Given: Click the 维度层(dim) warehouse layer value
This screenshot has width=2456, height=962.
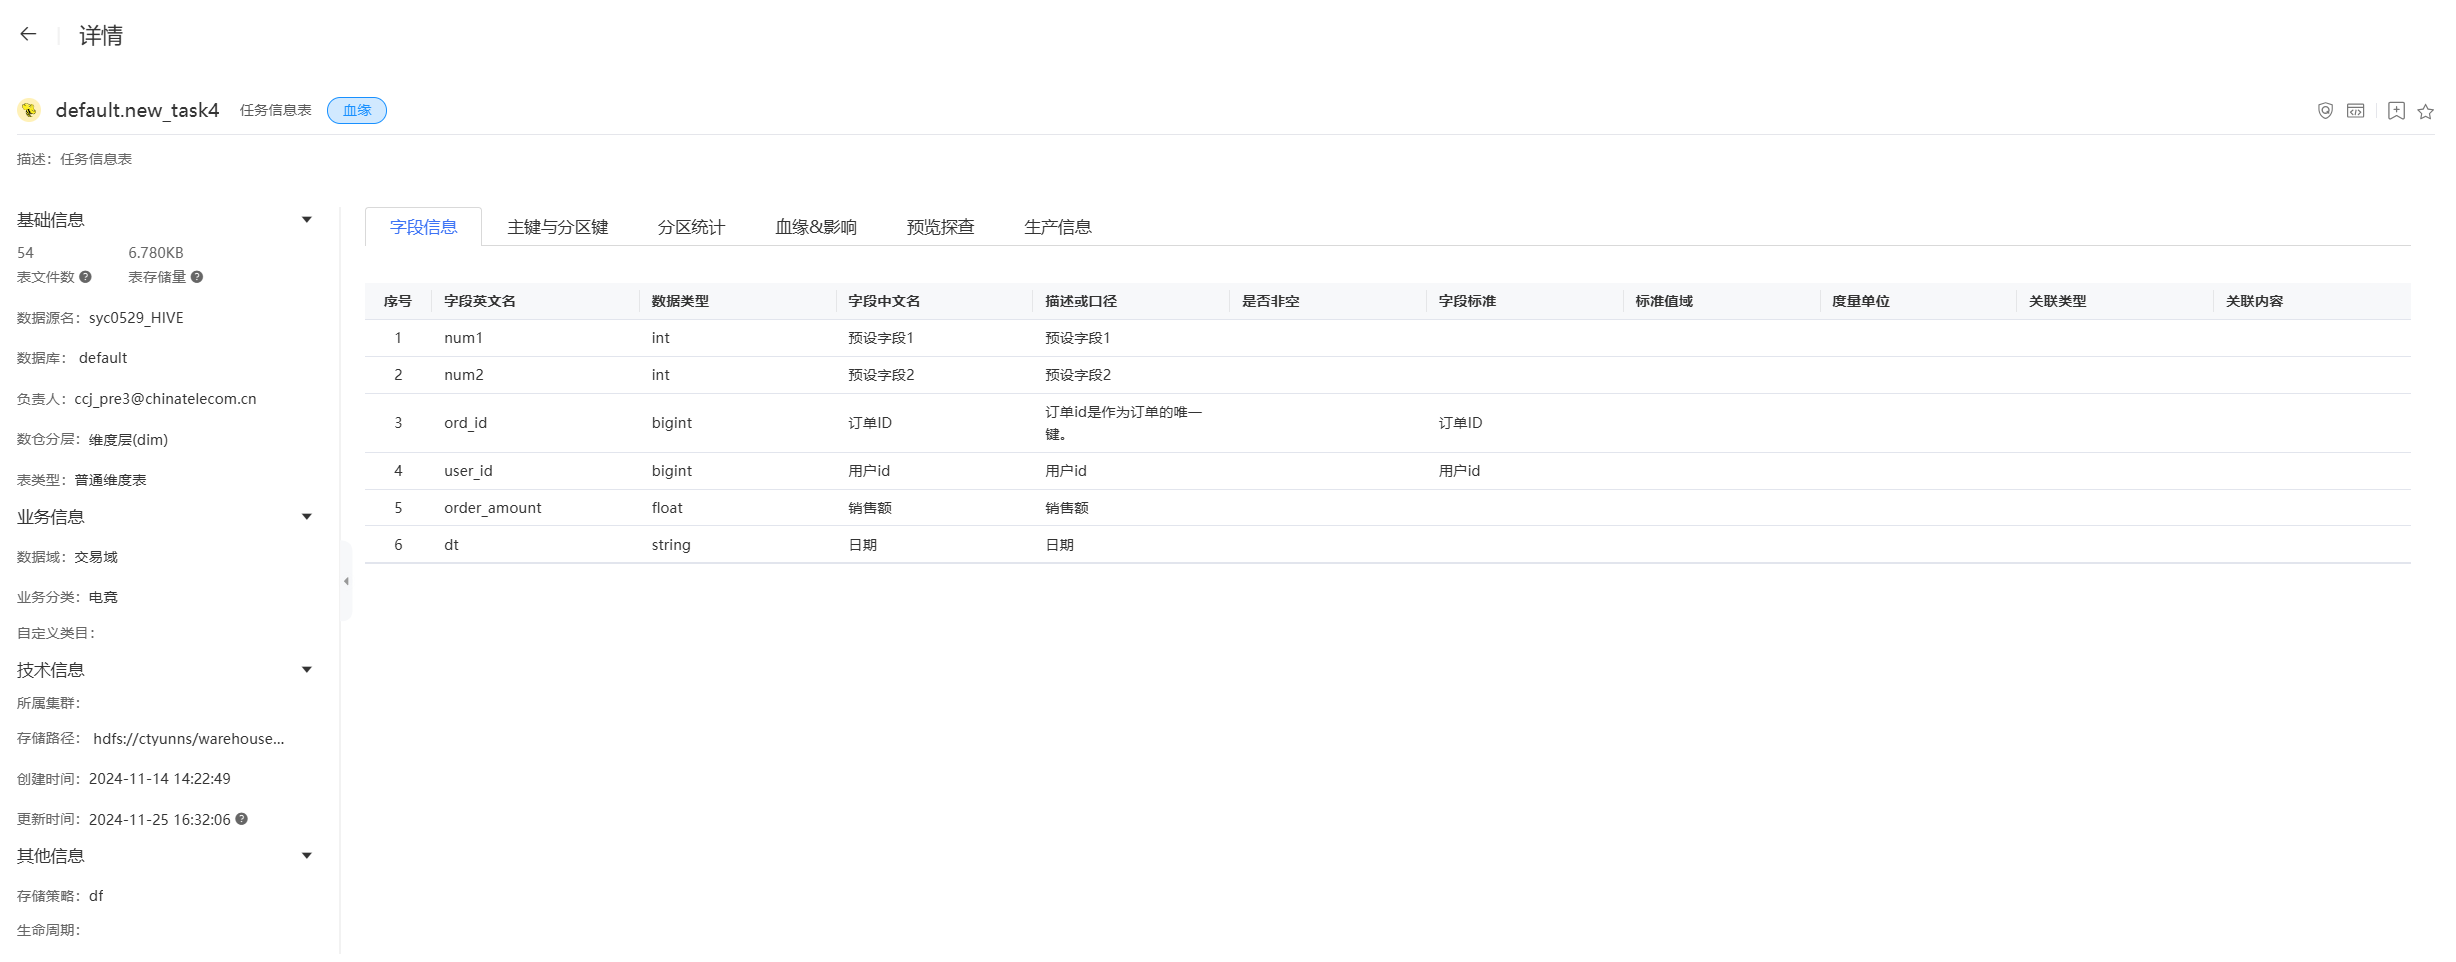Looking at the screenshot, I should 128,440.
